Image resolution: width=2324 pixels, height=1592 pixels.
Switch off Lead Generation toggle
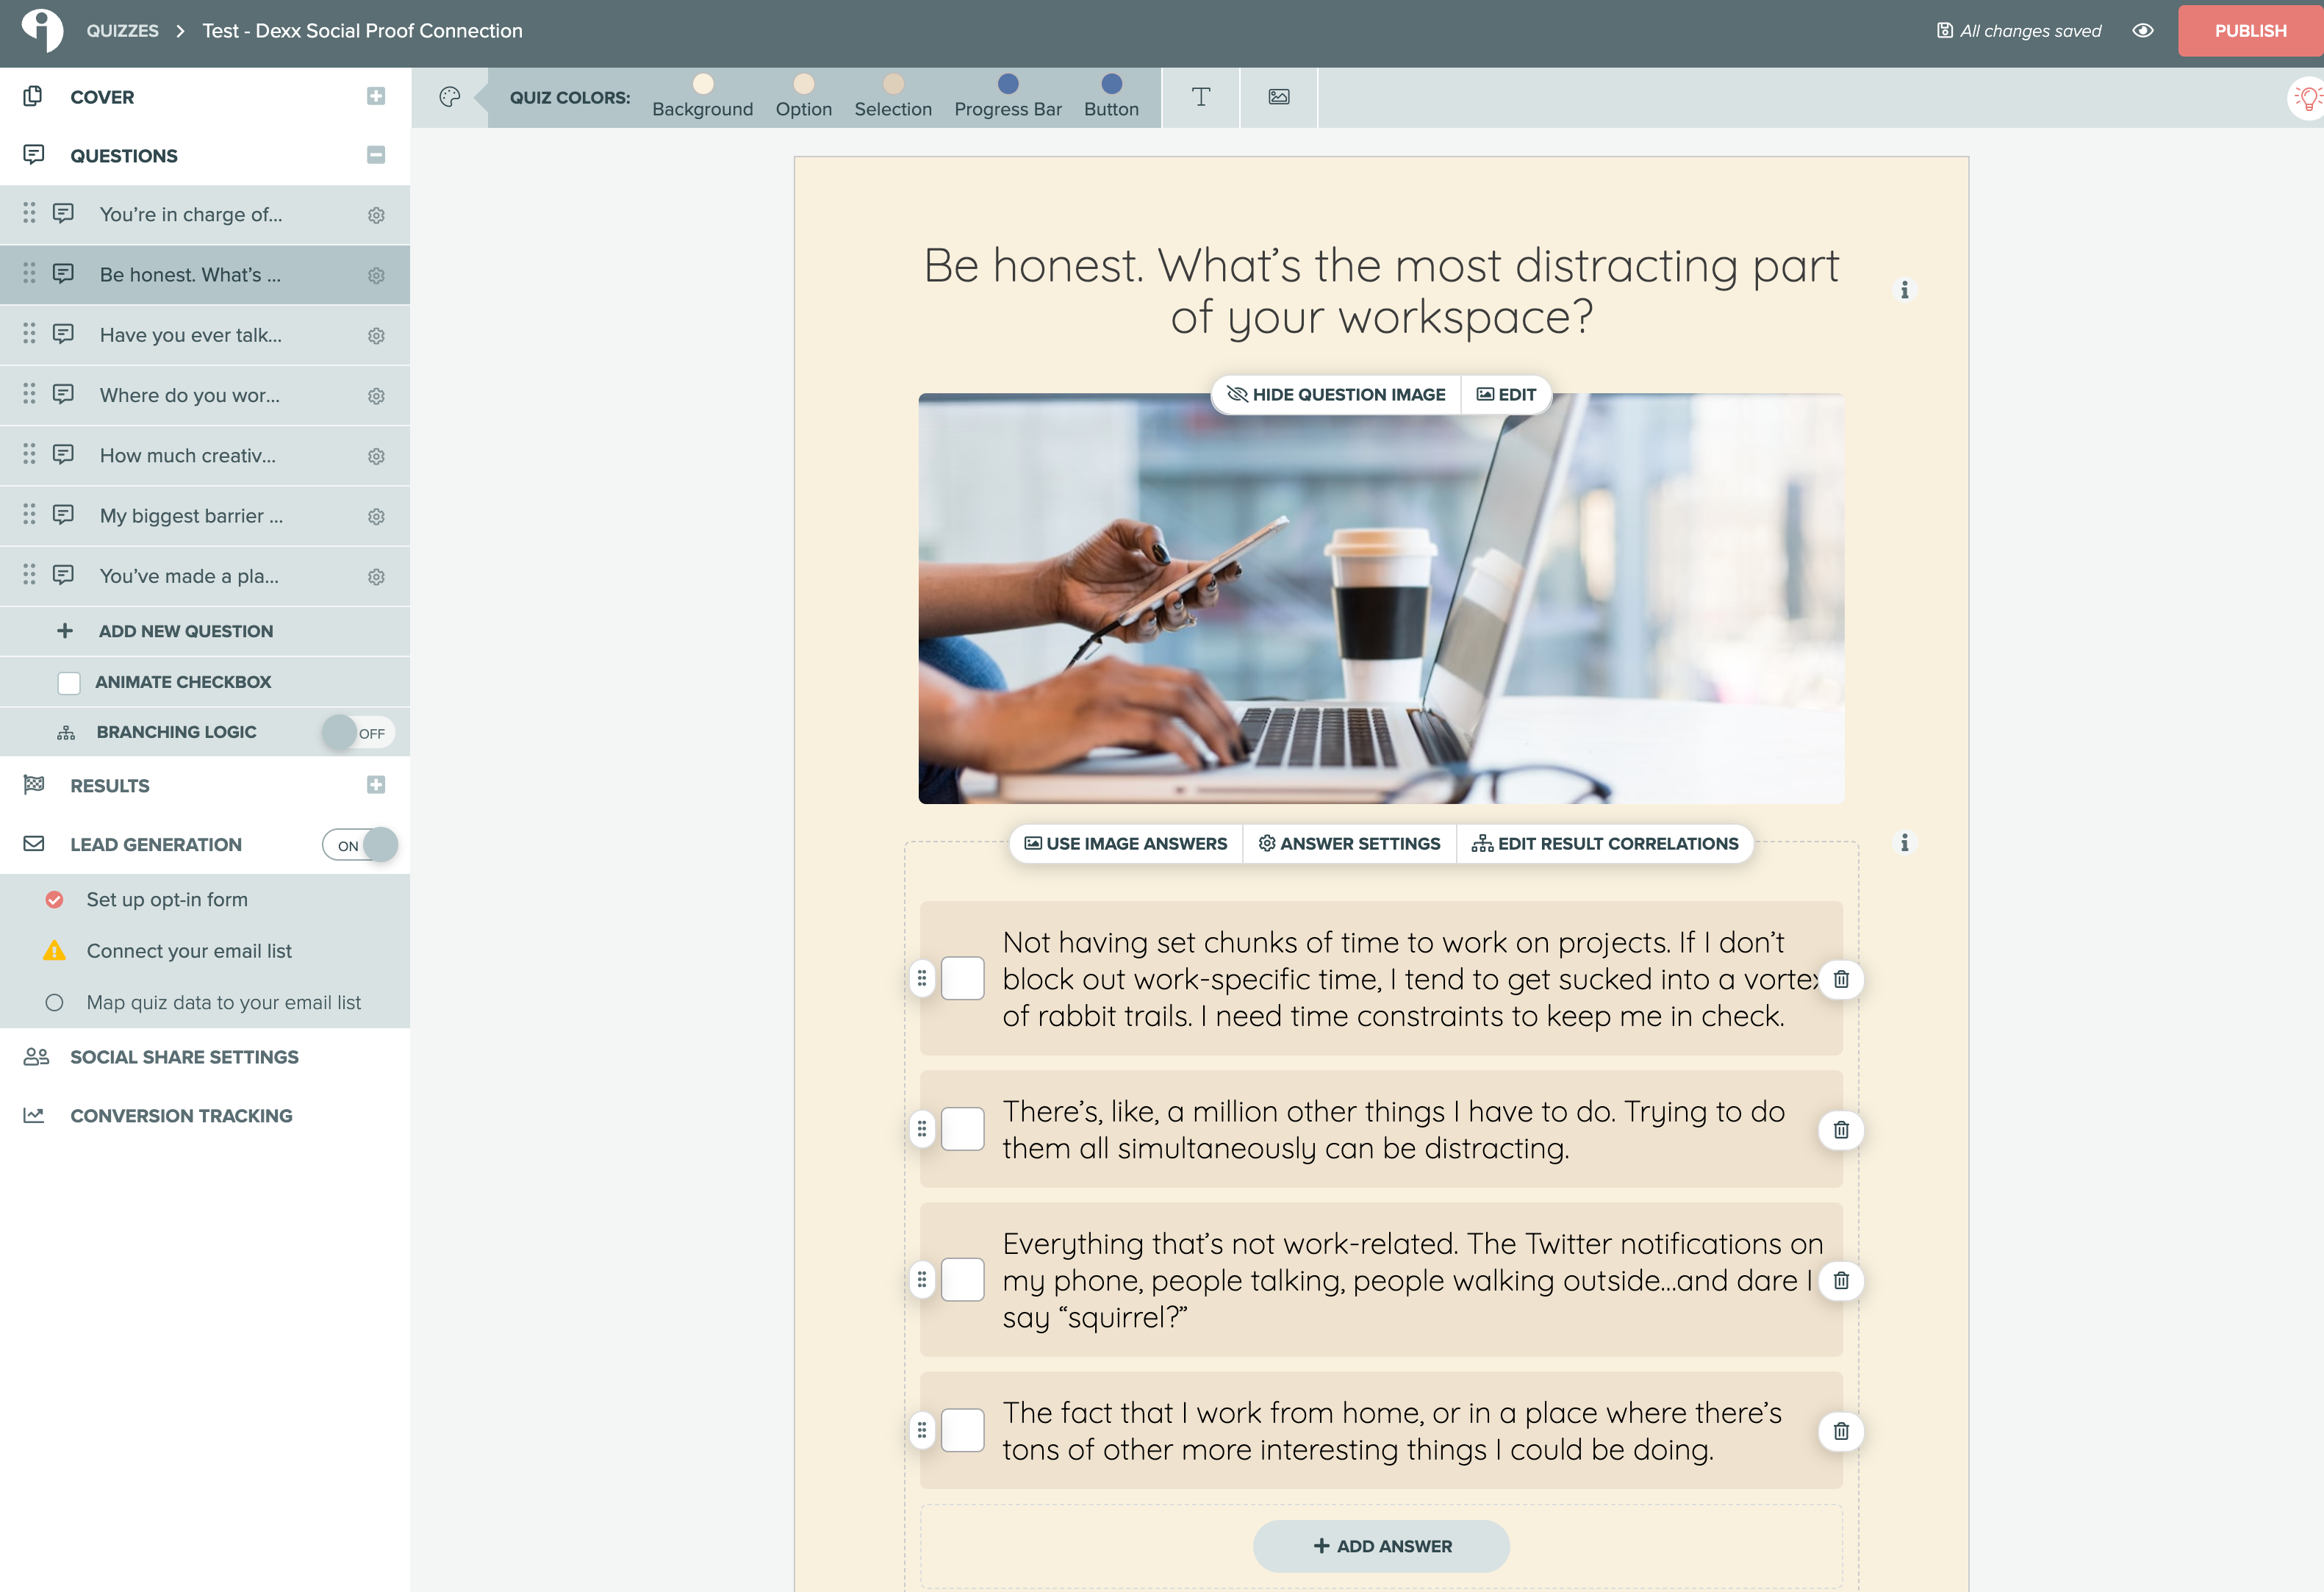pos(359,845)
